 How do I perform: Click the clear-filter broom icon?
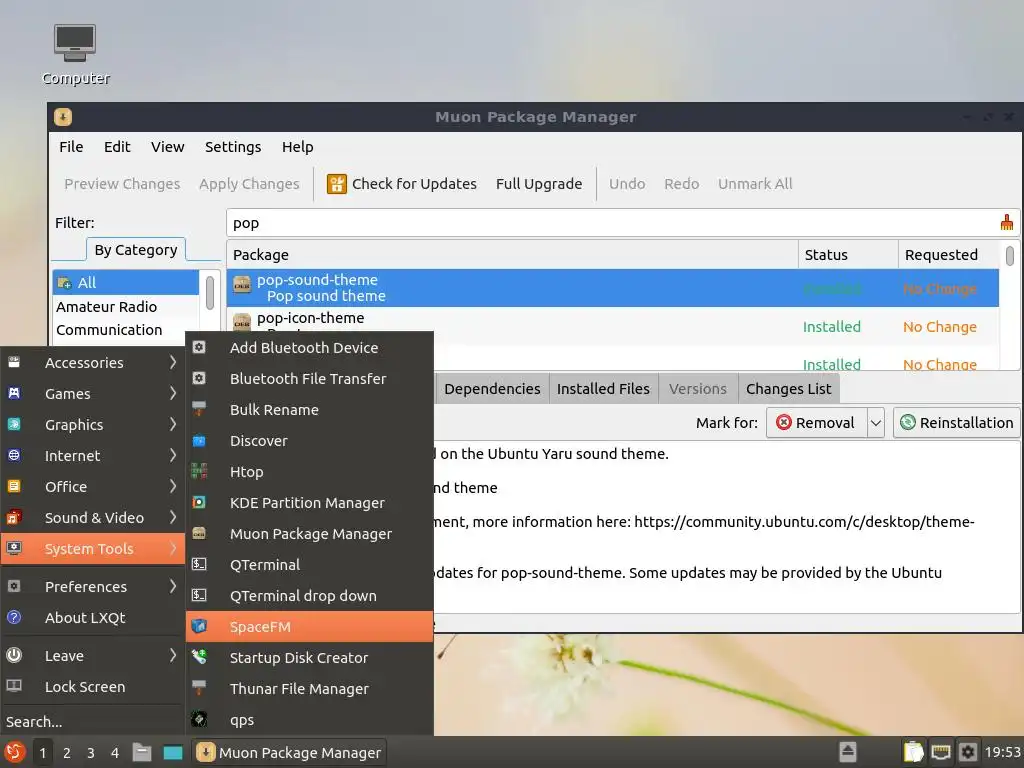coord(1006,223)
